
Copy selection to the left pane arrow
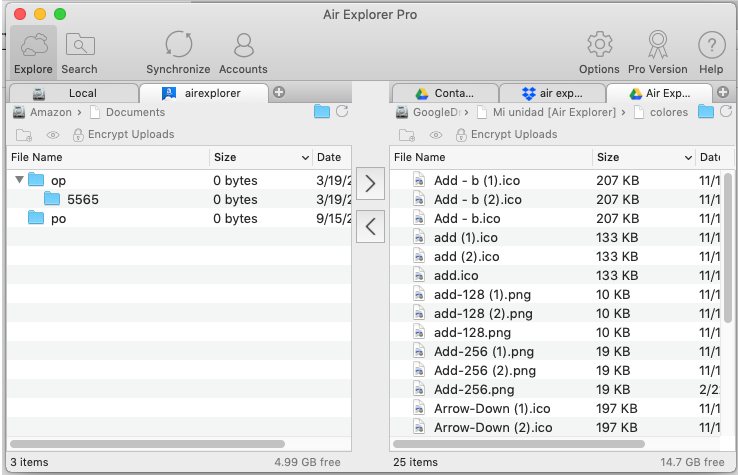click(370, 226)
